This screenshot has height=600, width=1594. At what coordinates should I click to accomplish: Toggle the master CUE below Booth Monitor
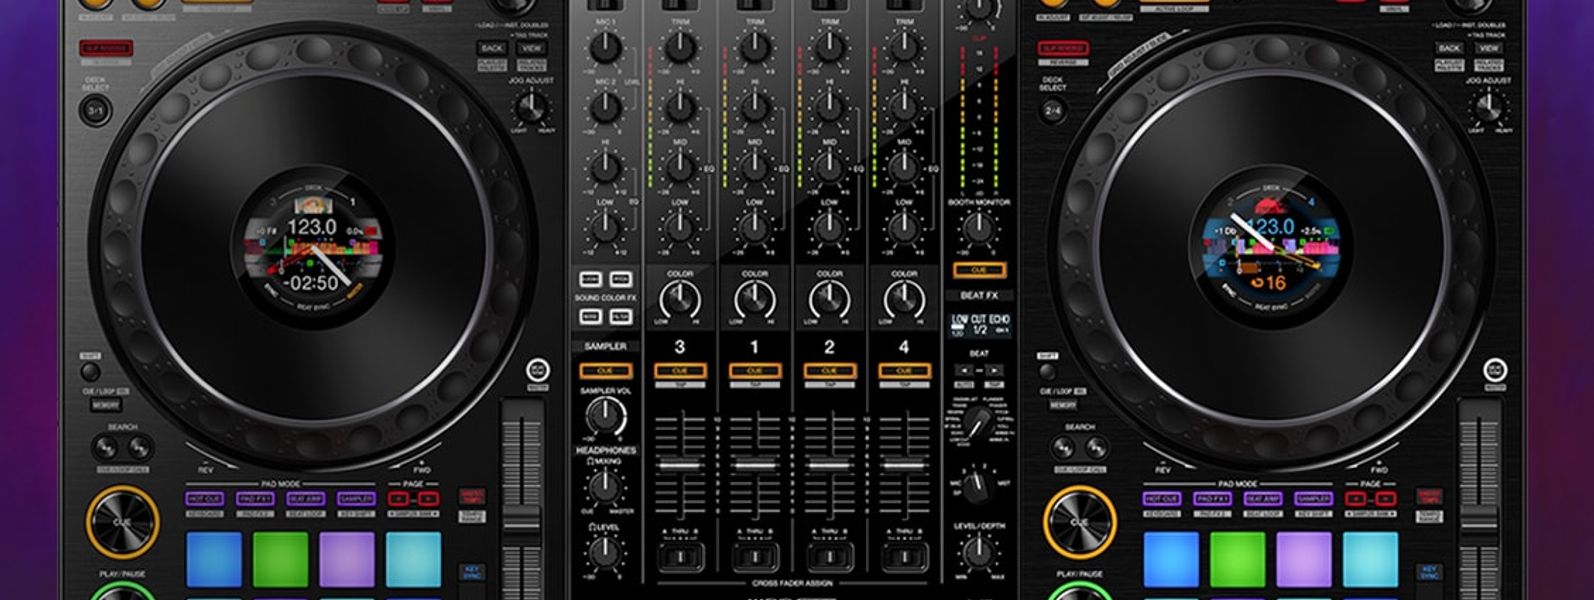tap(979, 271)
